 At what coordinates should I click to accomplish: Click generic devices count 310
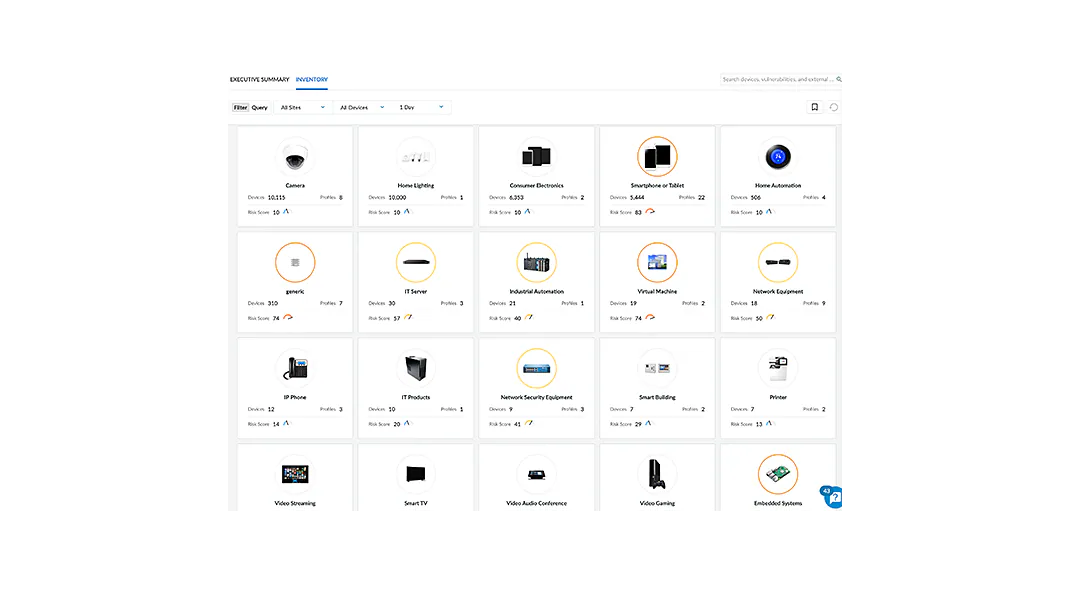click(273, 303)
